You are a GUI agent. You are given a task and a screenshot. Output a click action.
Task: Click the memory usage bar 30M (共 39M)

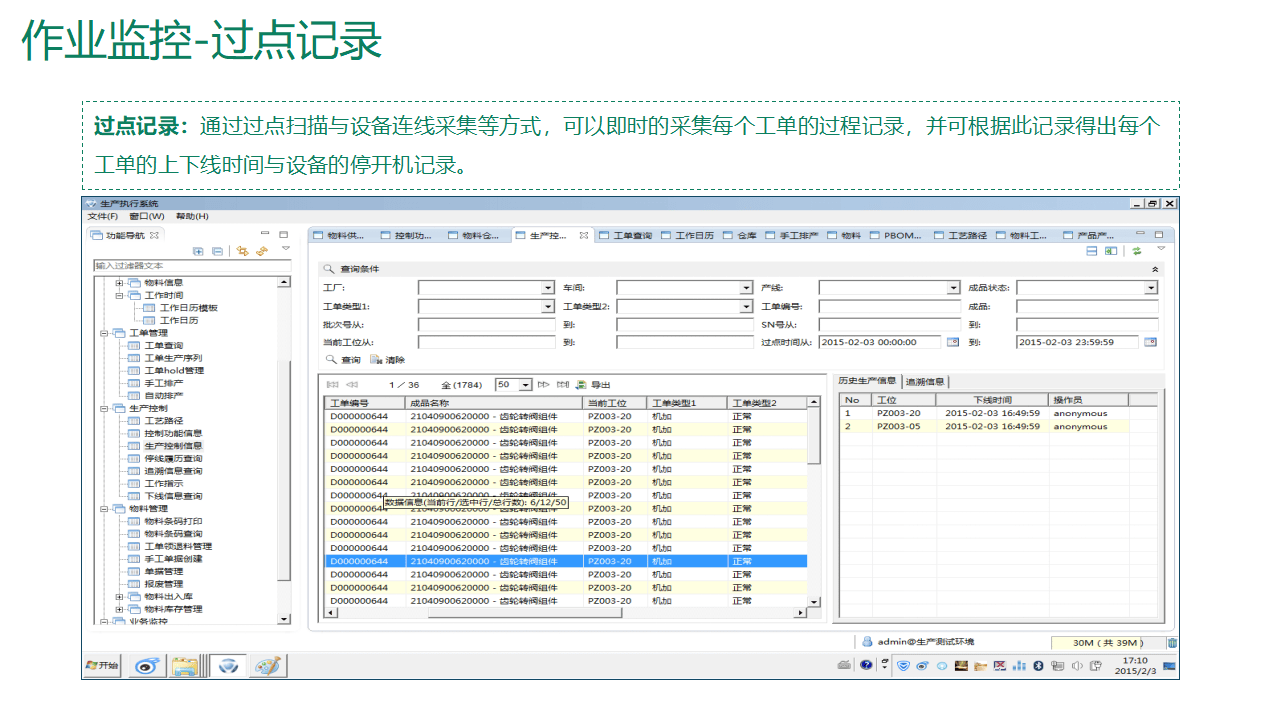[1107, 643]
